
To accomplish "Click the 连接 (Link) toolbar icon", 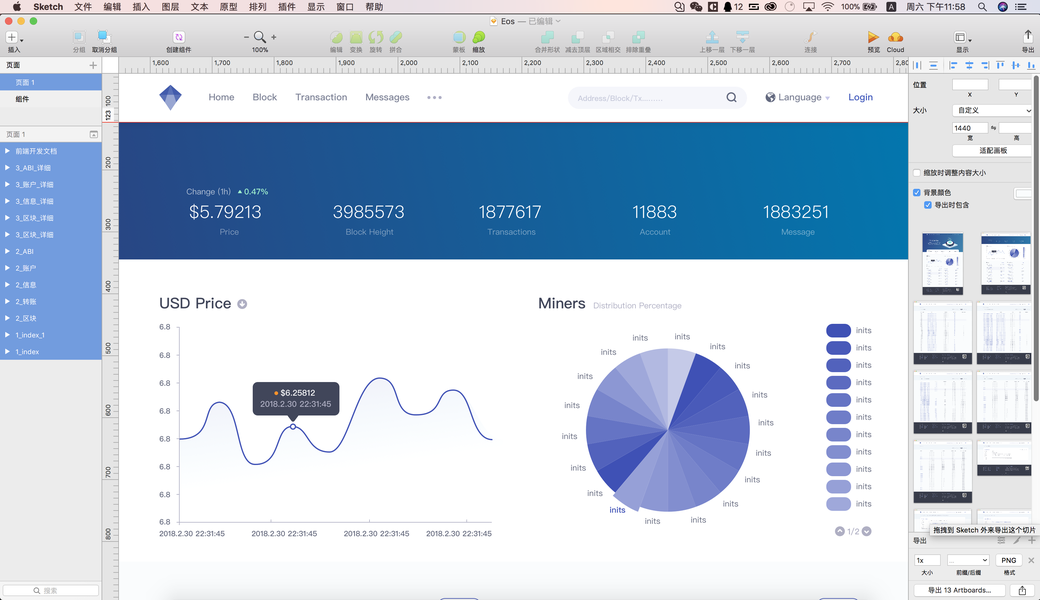I will pyautogui.click(x=811, y=37).
